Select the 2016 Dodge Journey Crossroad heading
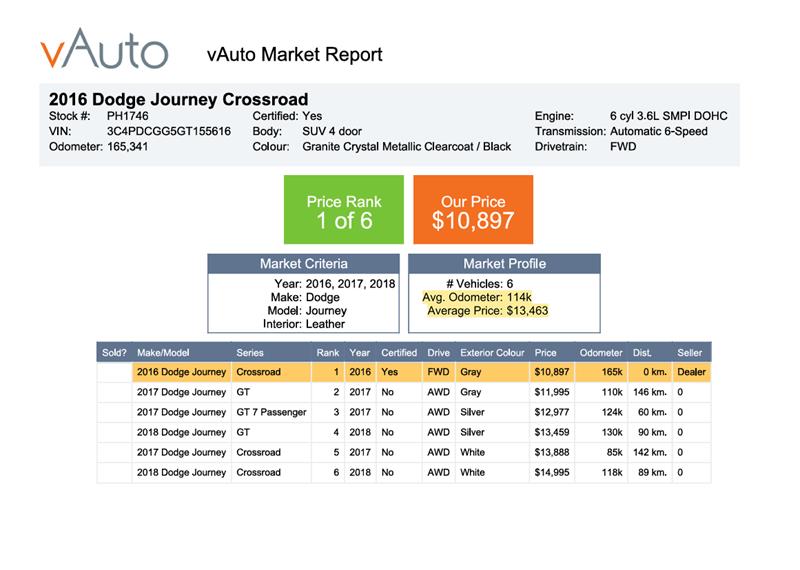 tap(179, 99)
